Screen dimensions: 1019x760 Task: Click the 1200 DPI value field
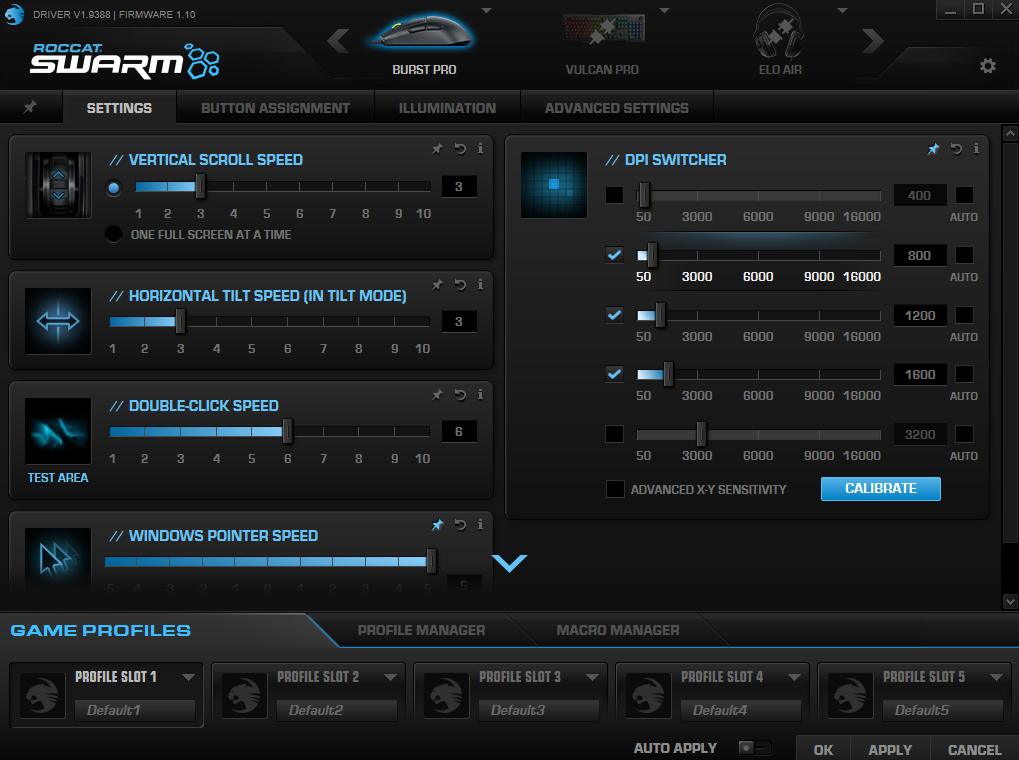click(920, 315)
